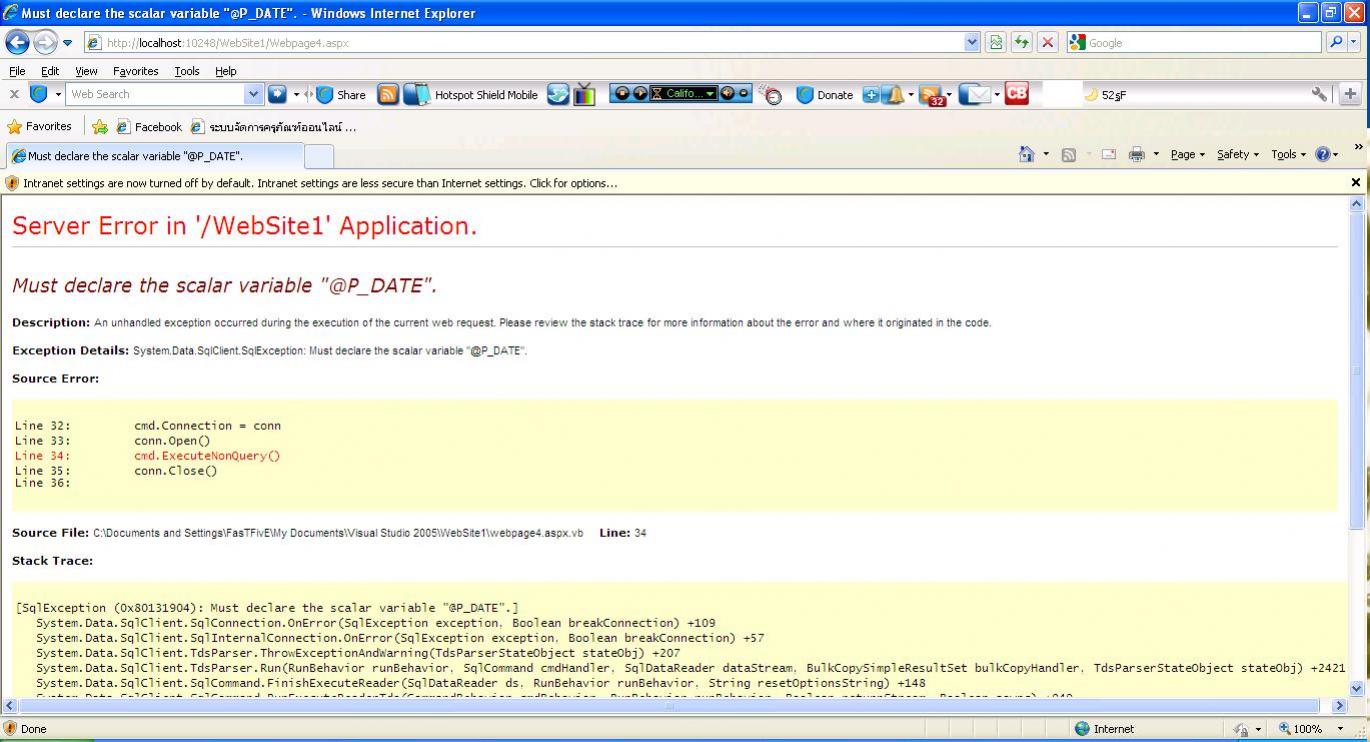Open a new tab with blank tab button
The width and height of the screenshot is (1370, 742).
click(319, 156)
